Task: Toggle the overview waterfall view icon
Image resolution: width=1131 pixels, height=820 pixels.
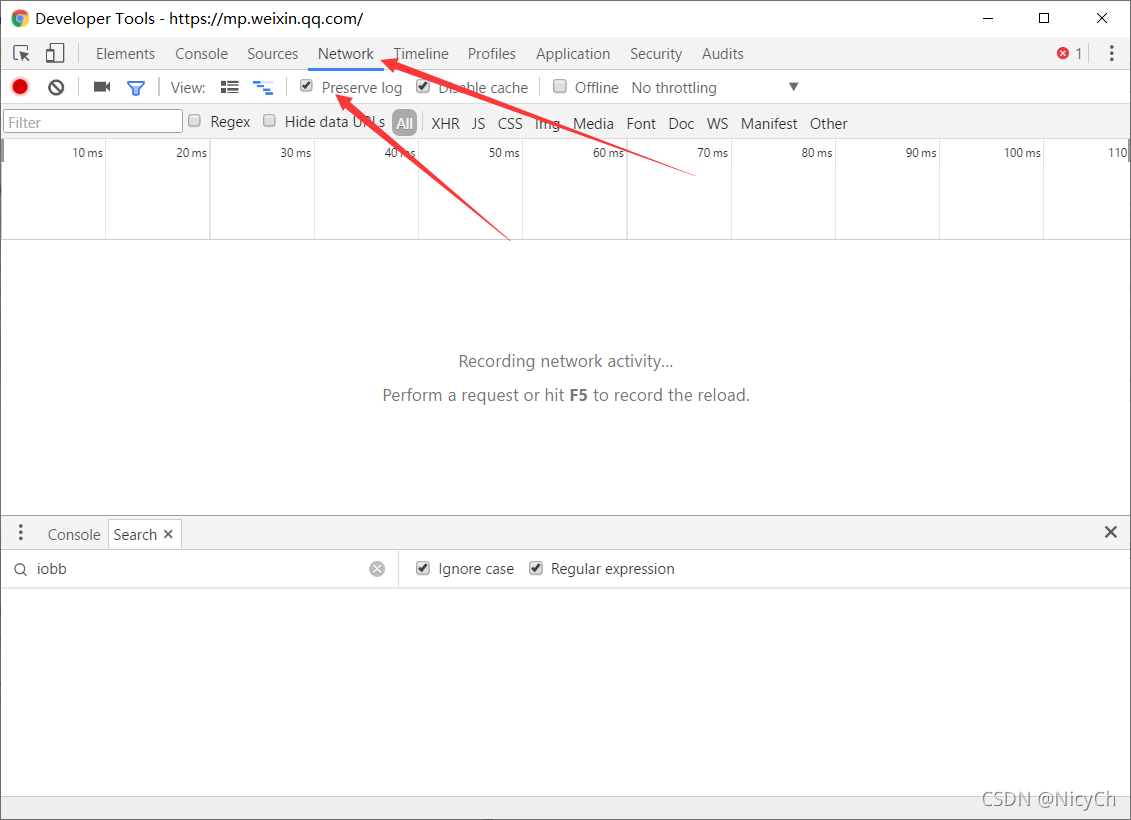Action: 263,87
